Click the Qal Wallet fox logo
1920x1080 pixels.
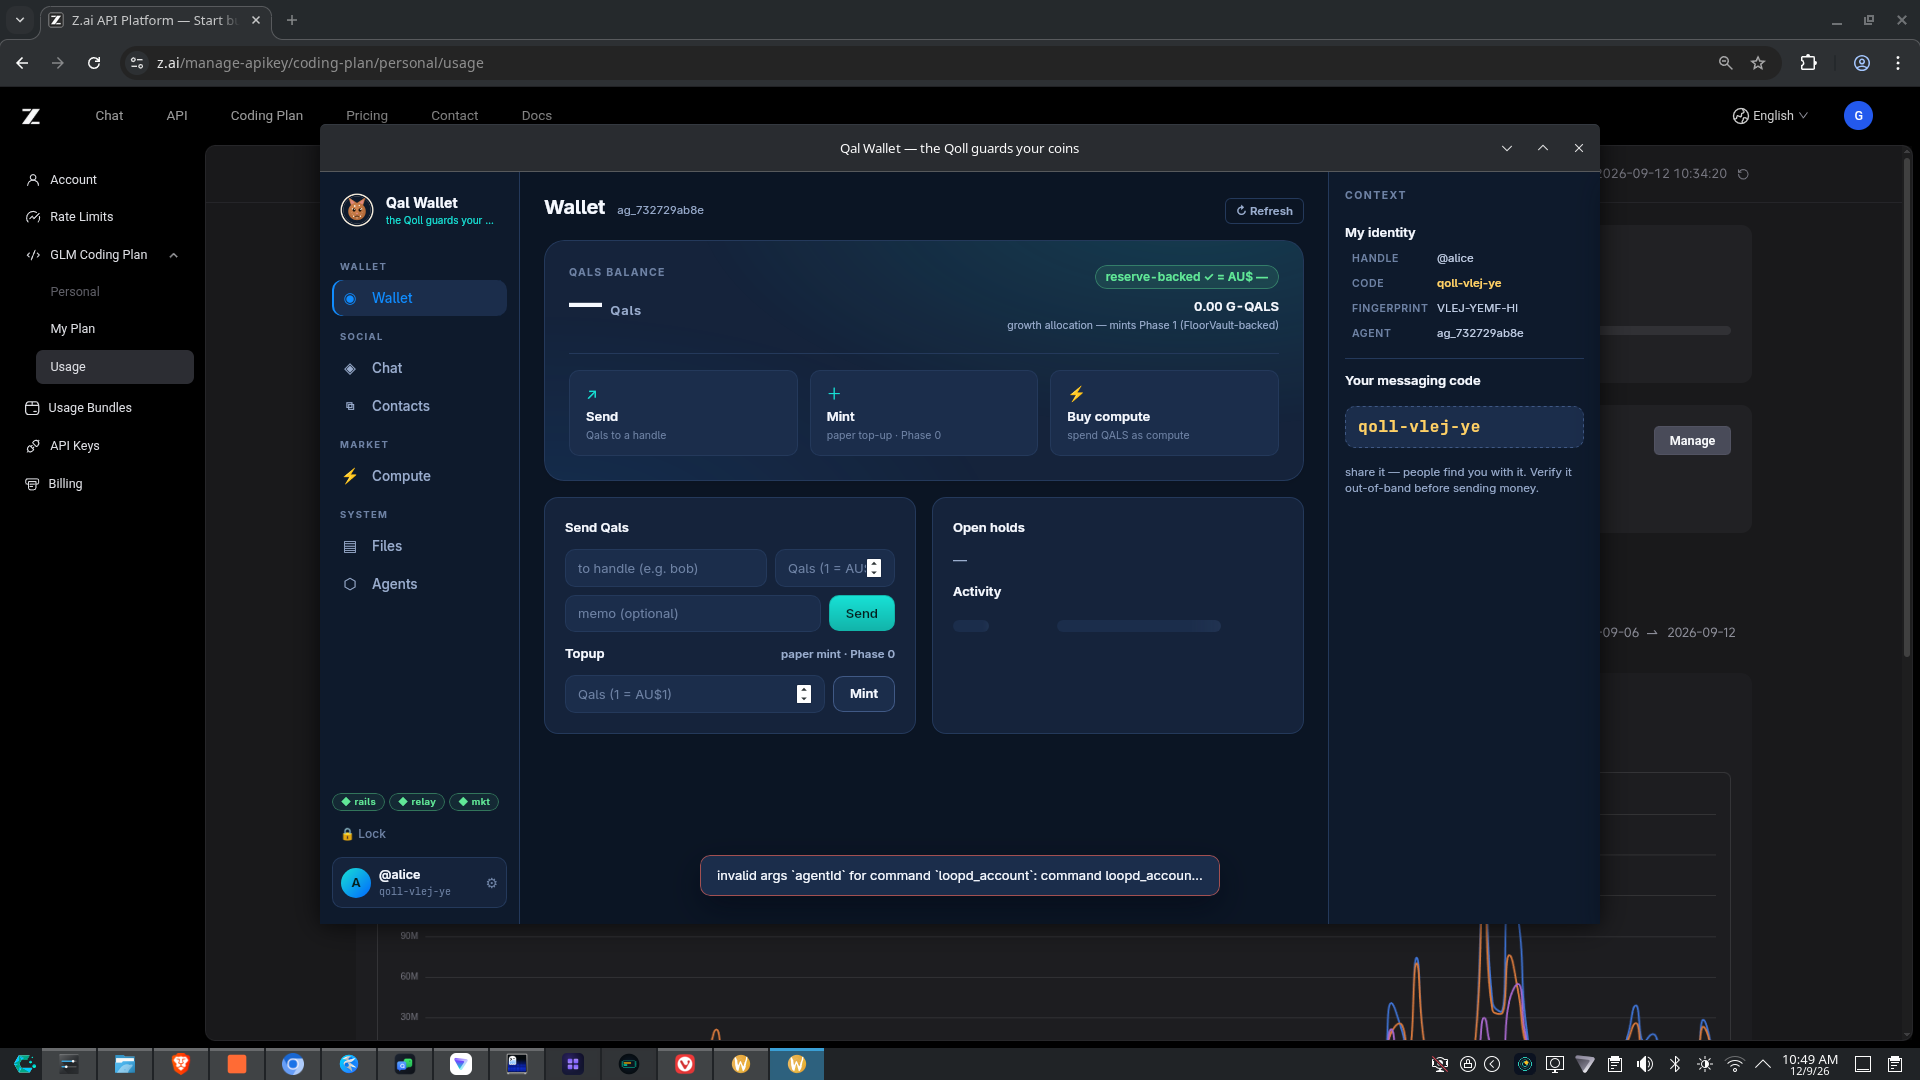point(357,210)
